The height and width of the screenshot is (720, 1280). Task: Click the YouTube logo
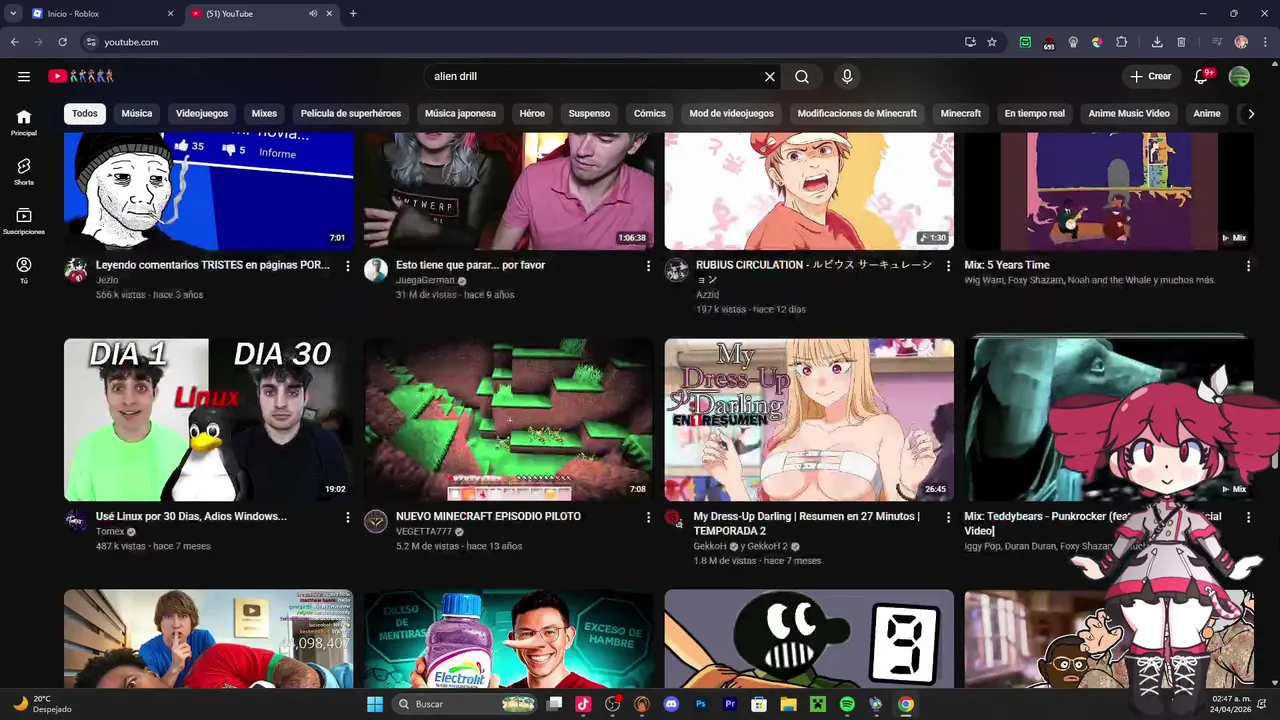81,76
